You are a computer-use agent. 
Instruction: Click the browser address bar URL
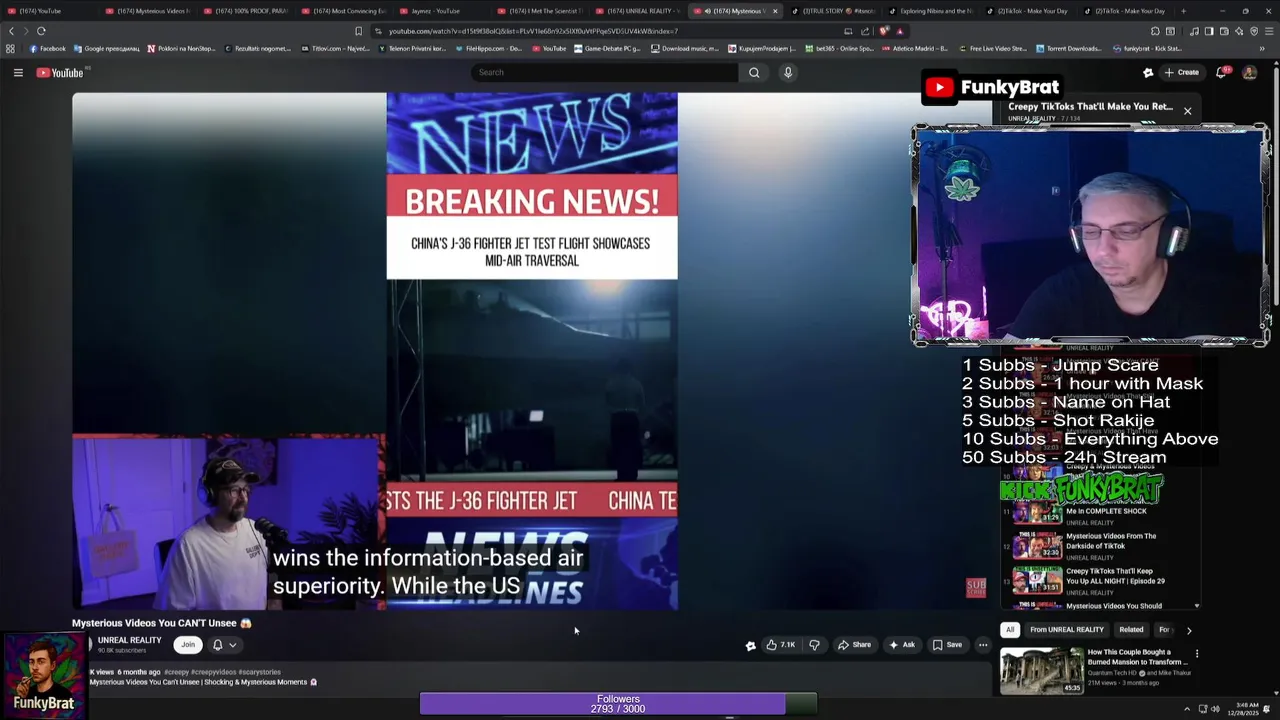[x=533, y=31]
